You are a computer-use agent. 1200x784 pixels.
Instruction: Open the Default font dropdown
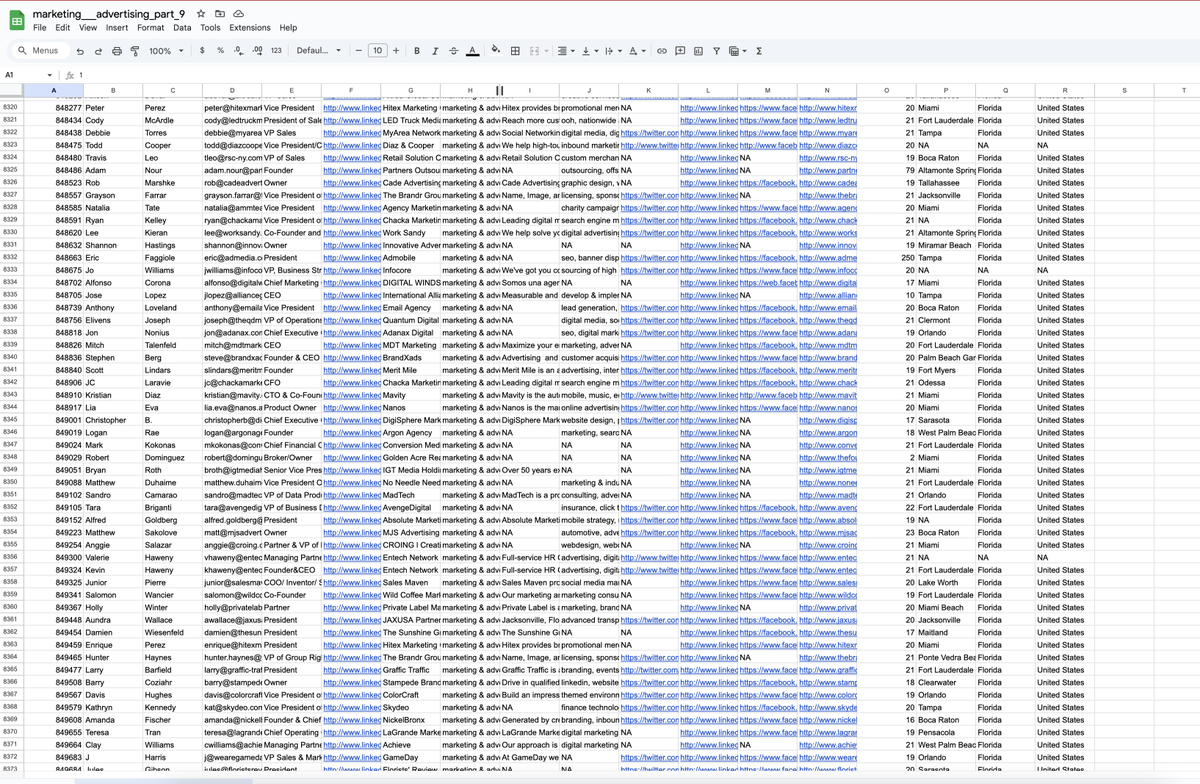click(x=319, y=50)
